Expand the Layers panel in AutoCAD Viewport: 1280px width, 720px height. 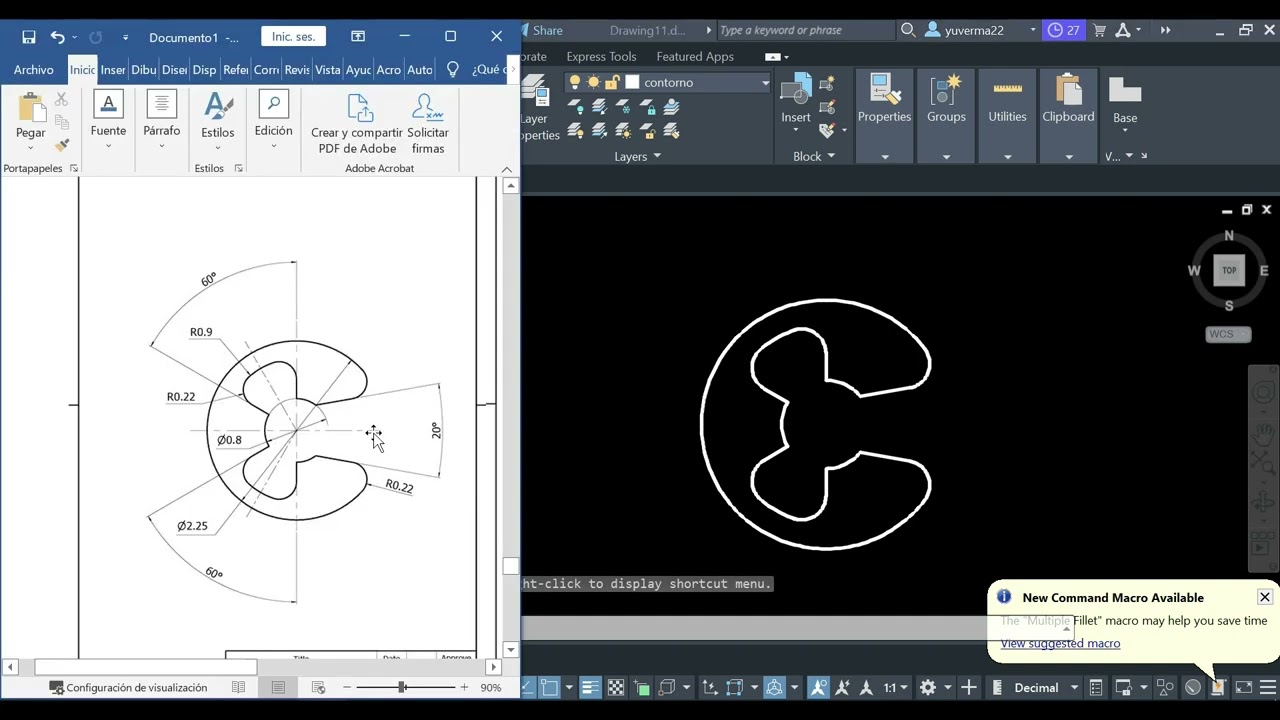[637, 156]
